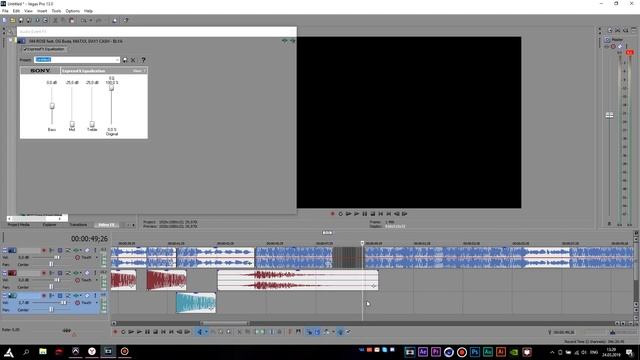Go to end in preview transport
Image resolution: width=640 pixels, height=360 pixels.
pos(389,213)
